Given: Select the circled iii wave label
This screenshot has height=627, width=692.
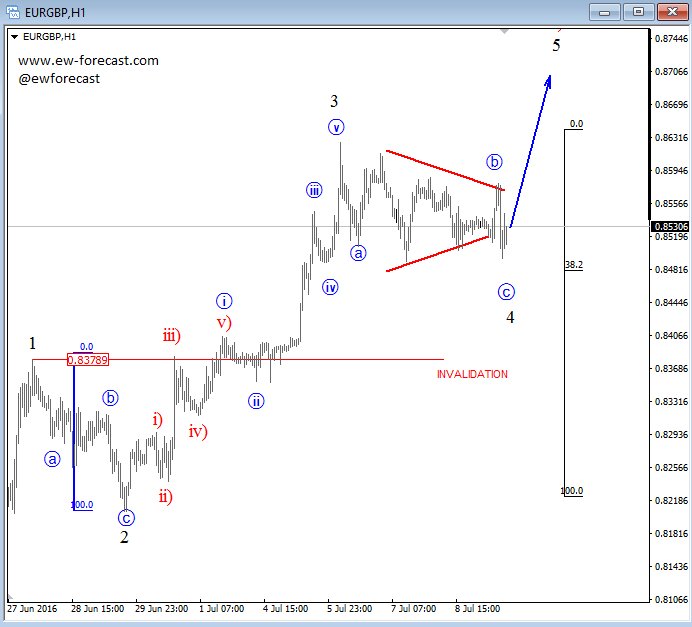Looking at the screenshot, I should 314,191.
